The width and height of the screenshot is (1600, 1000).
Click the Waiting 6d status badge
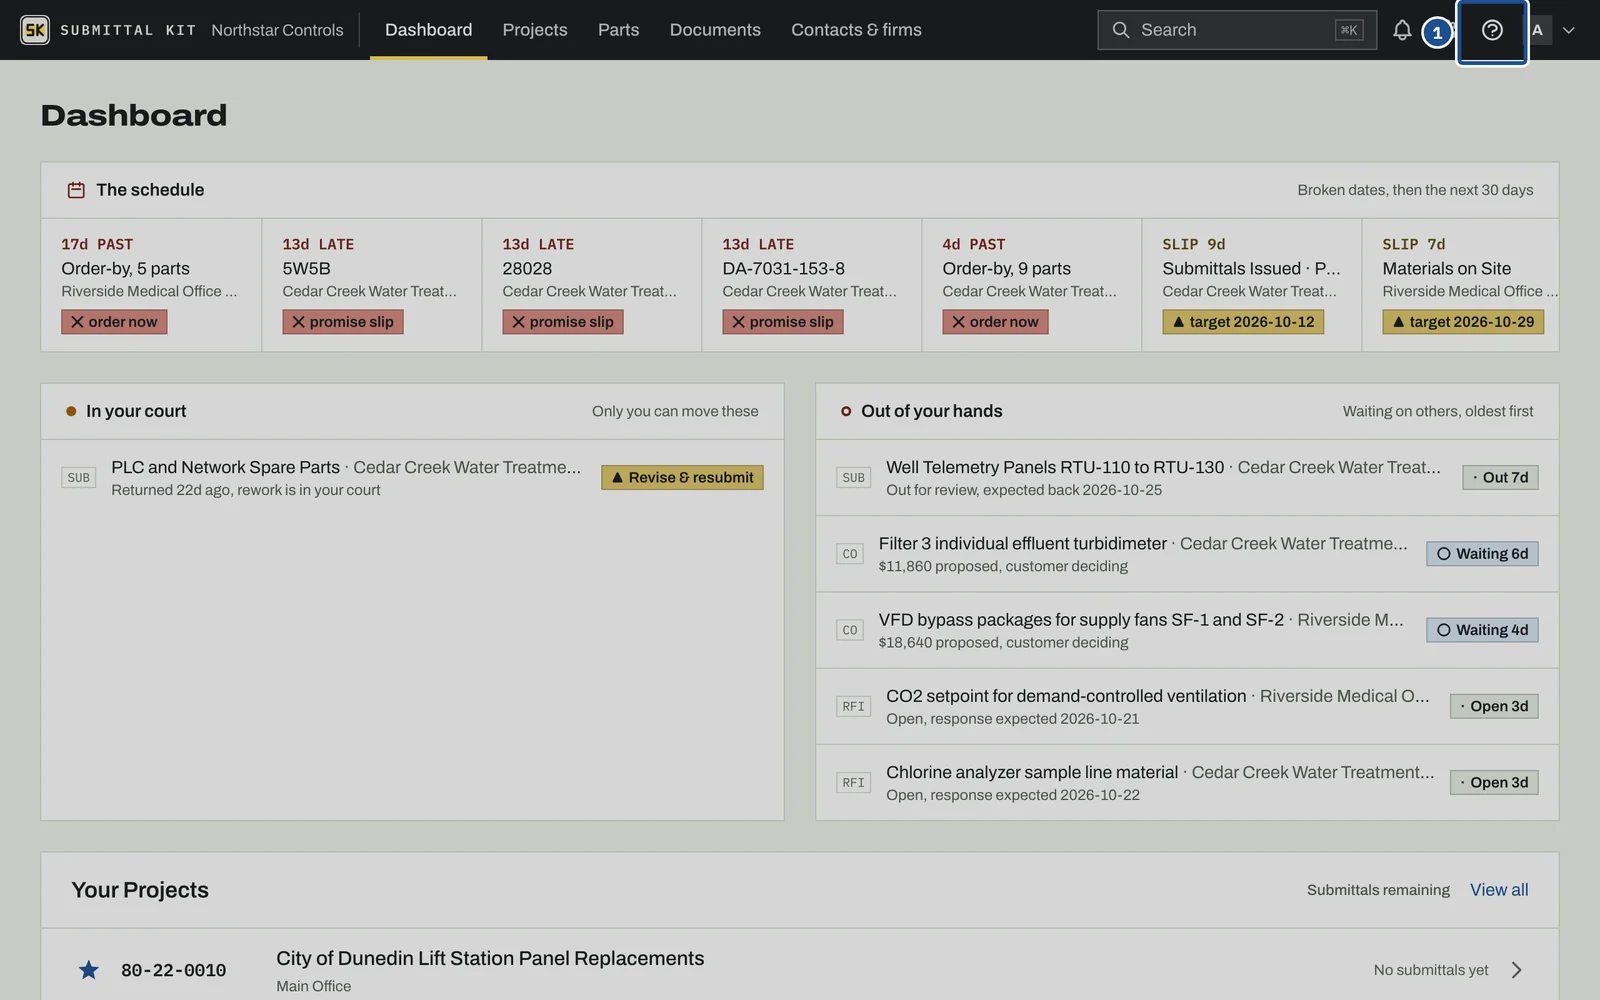point(1482,554)
